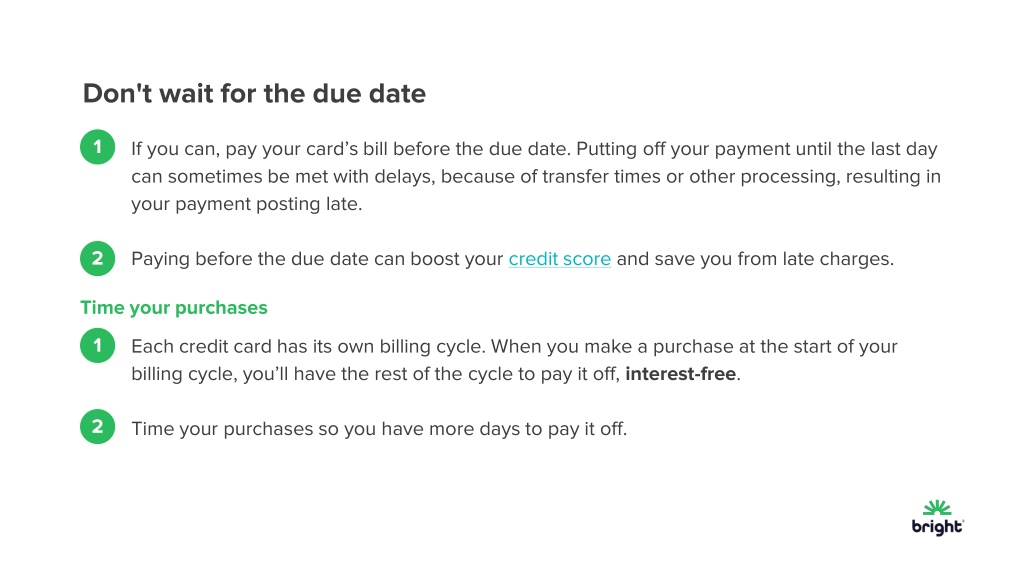Click green circle 1 beside "Each credit card"
Screen dimensions: 1024x576
coord(98,345)
